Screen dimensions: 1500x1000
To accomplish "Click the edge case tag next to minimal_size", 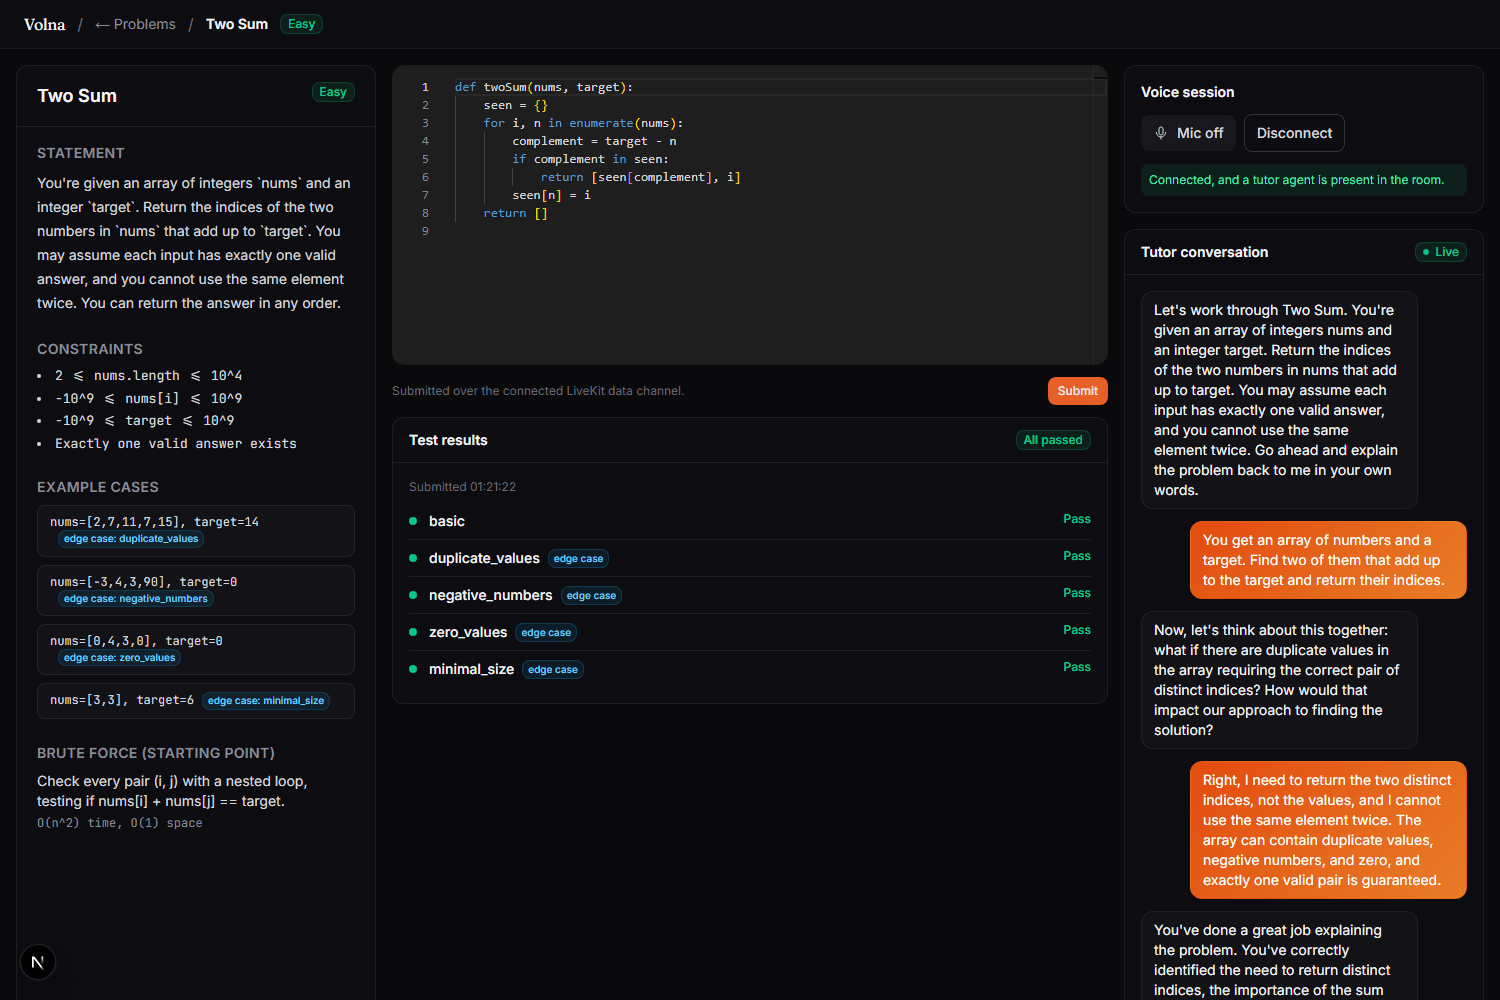I will (553, 670).
